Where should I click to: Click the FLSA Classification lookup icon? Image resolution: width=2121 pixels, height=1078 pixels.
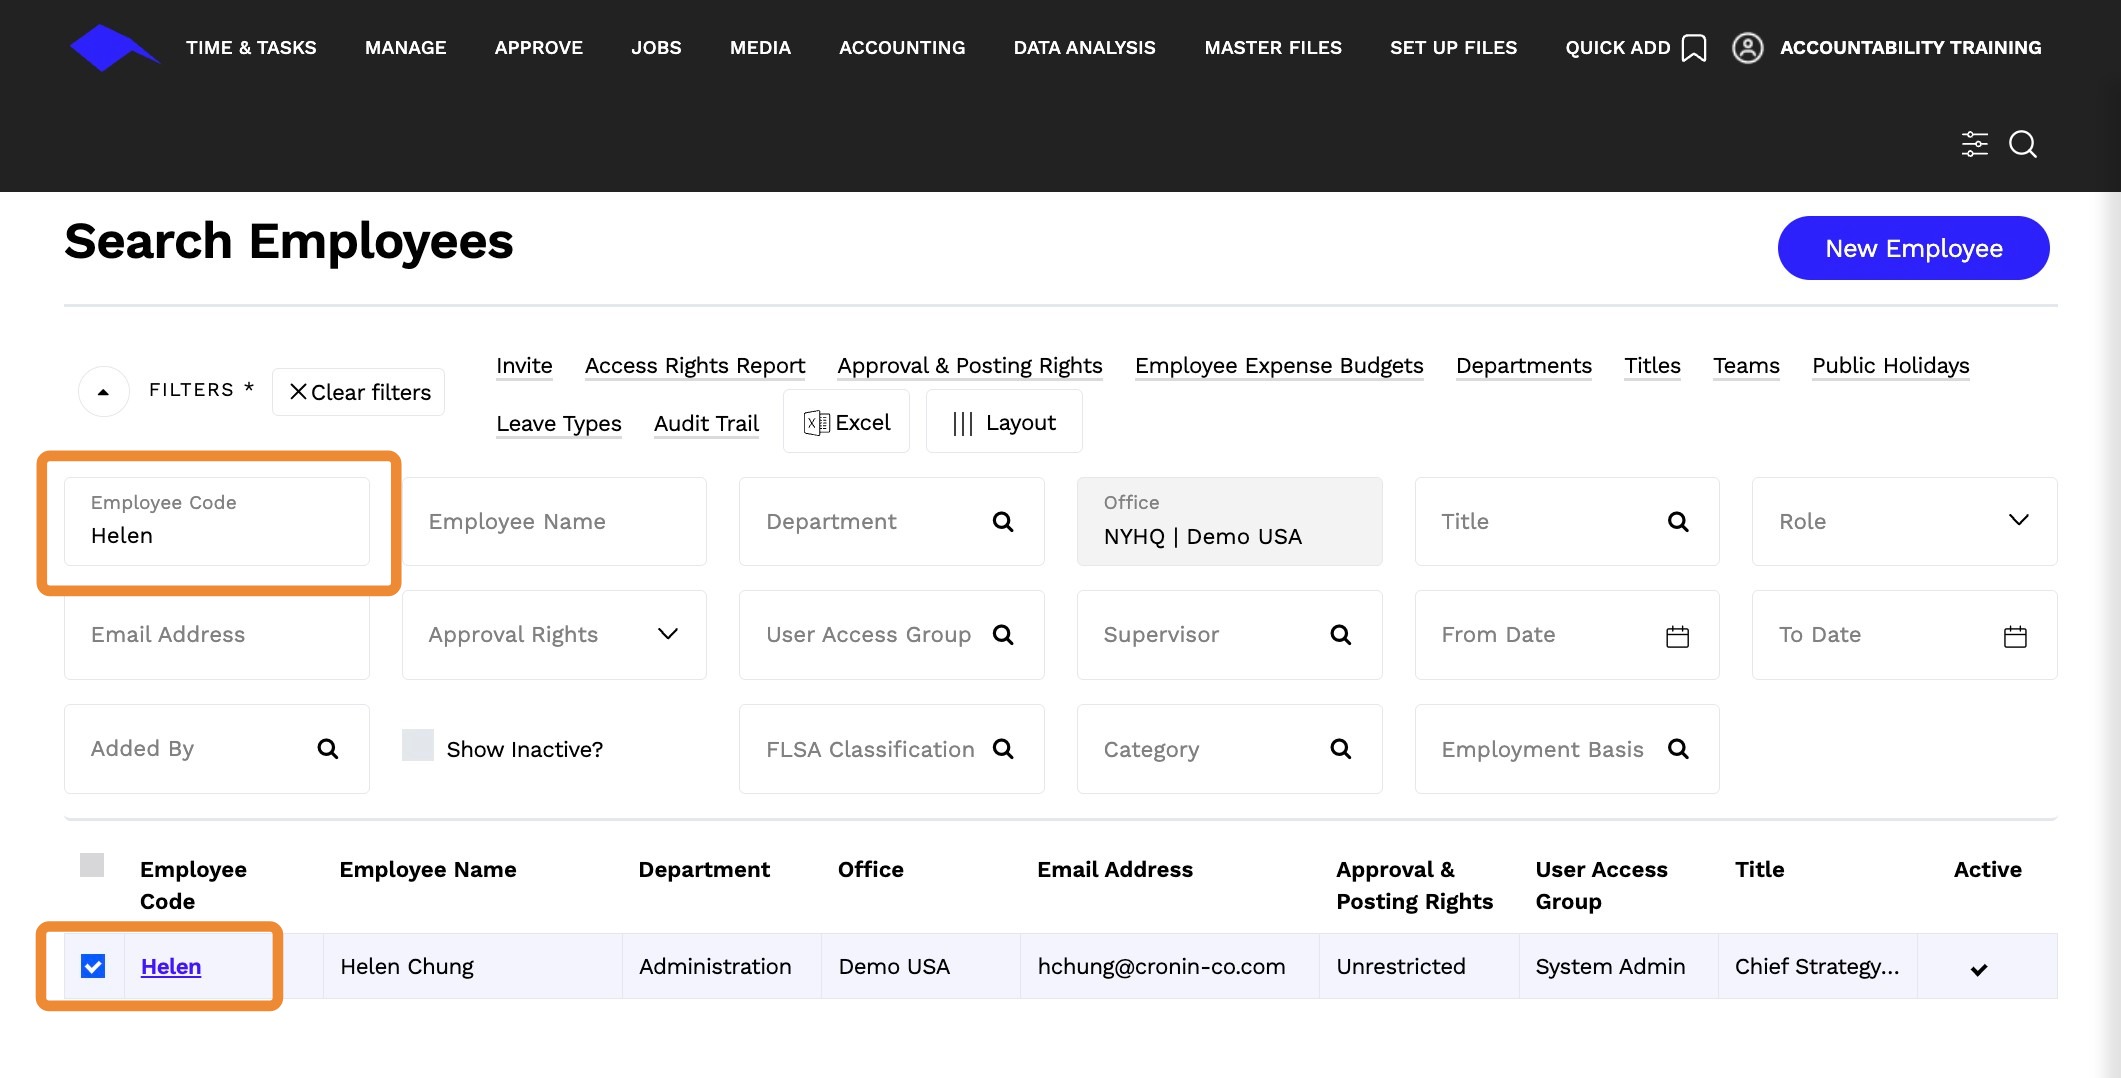pos(1003,748)
